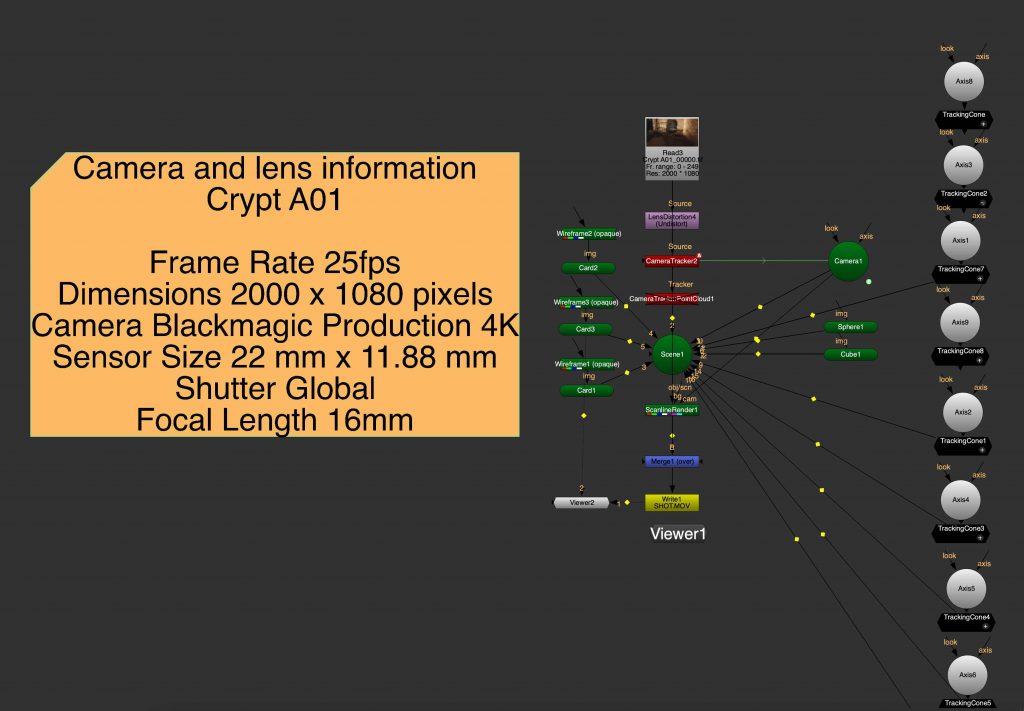Select the Camera1 node
This screenshot has width=1024, height=711.
pyautogui.click(x=848, y=262)
